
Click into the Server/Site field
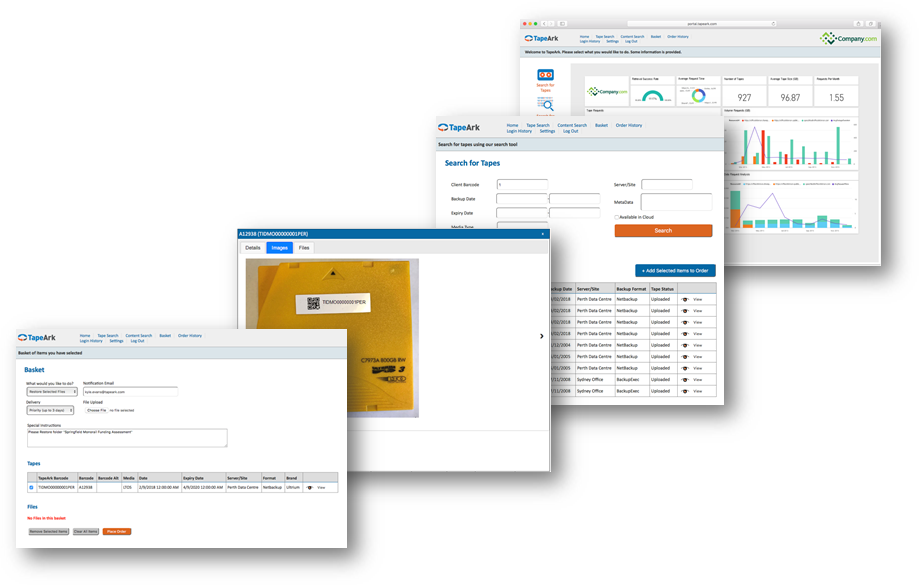click(x=667, y=184)
